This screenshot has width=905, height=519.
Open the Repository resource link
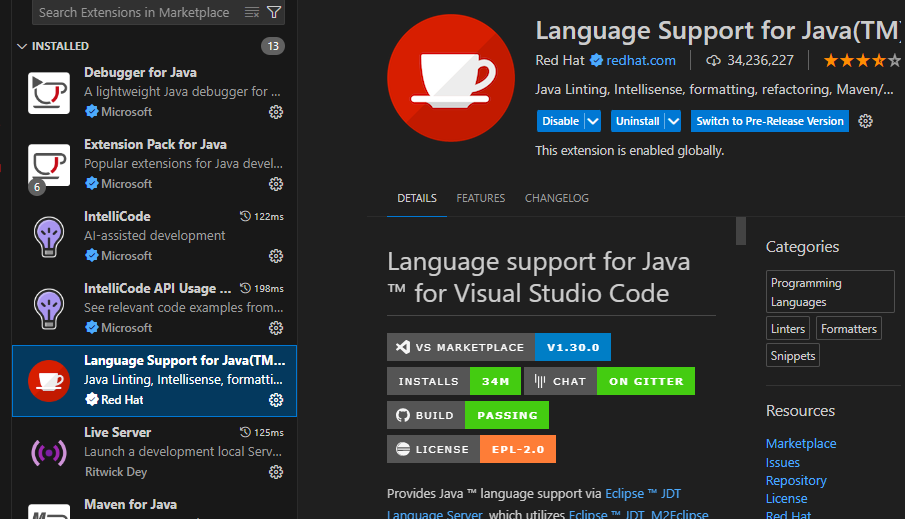pyautogui.click(x=796, y=480)
